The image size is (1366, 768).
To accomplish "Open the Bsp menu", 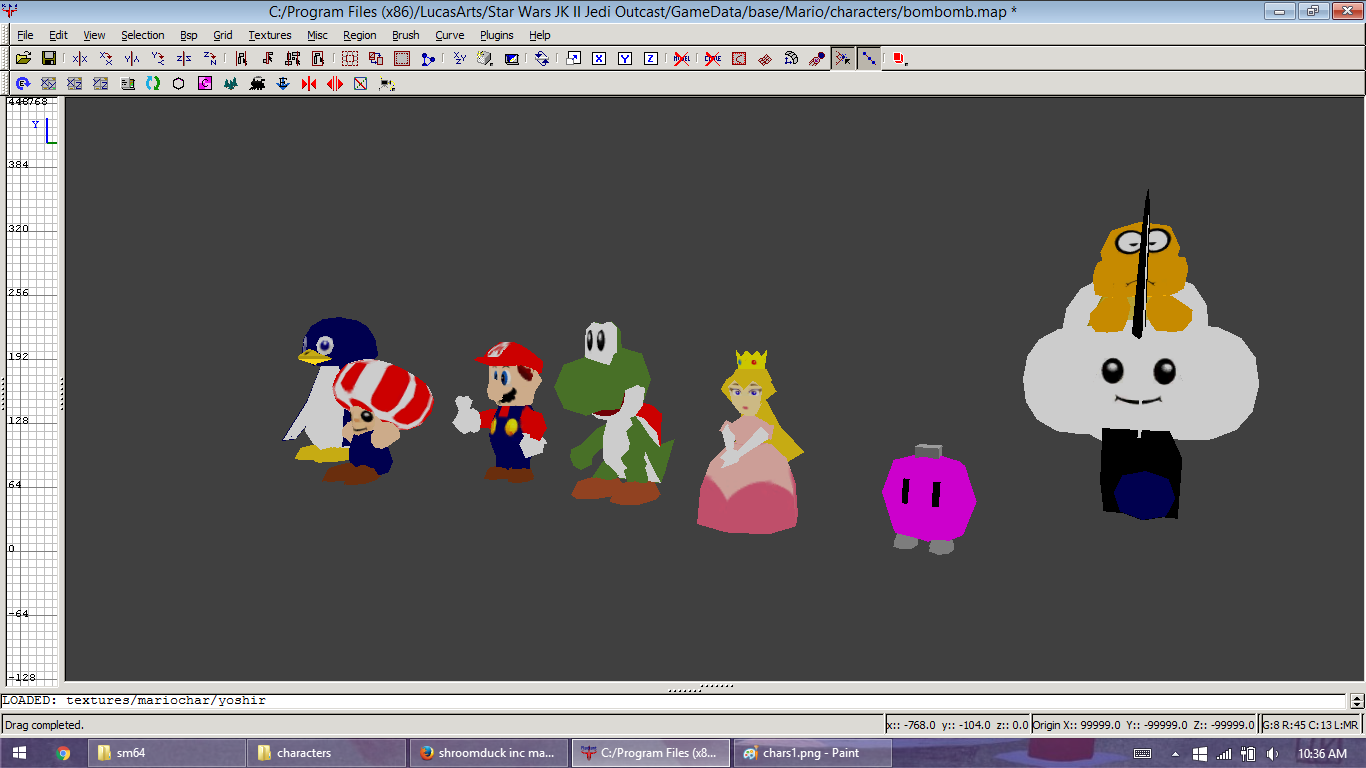I will 189,35.
